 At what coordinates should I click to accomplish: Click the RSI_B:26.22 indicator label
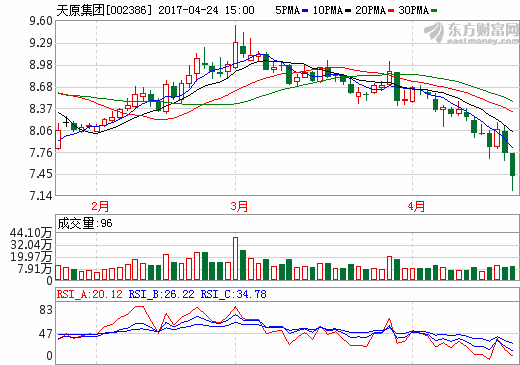[162, 294]
